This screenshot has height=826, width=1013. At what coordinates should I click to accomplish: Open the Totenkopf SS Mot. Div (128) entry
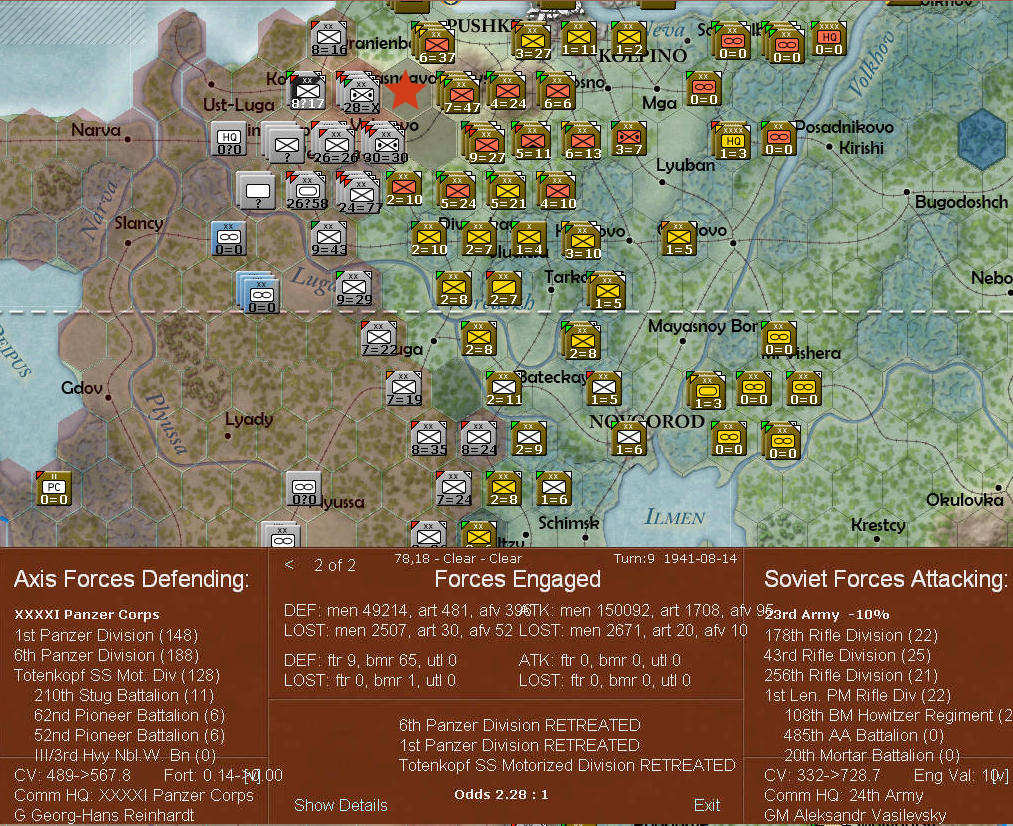click(x=117, y=675)
